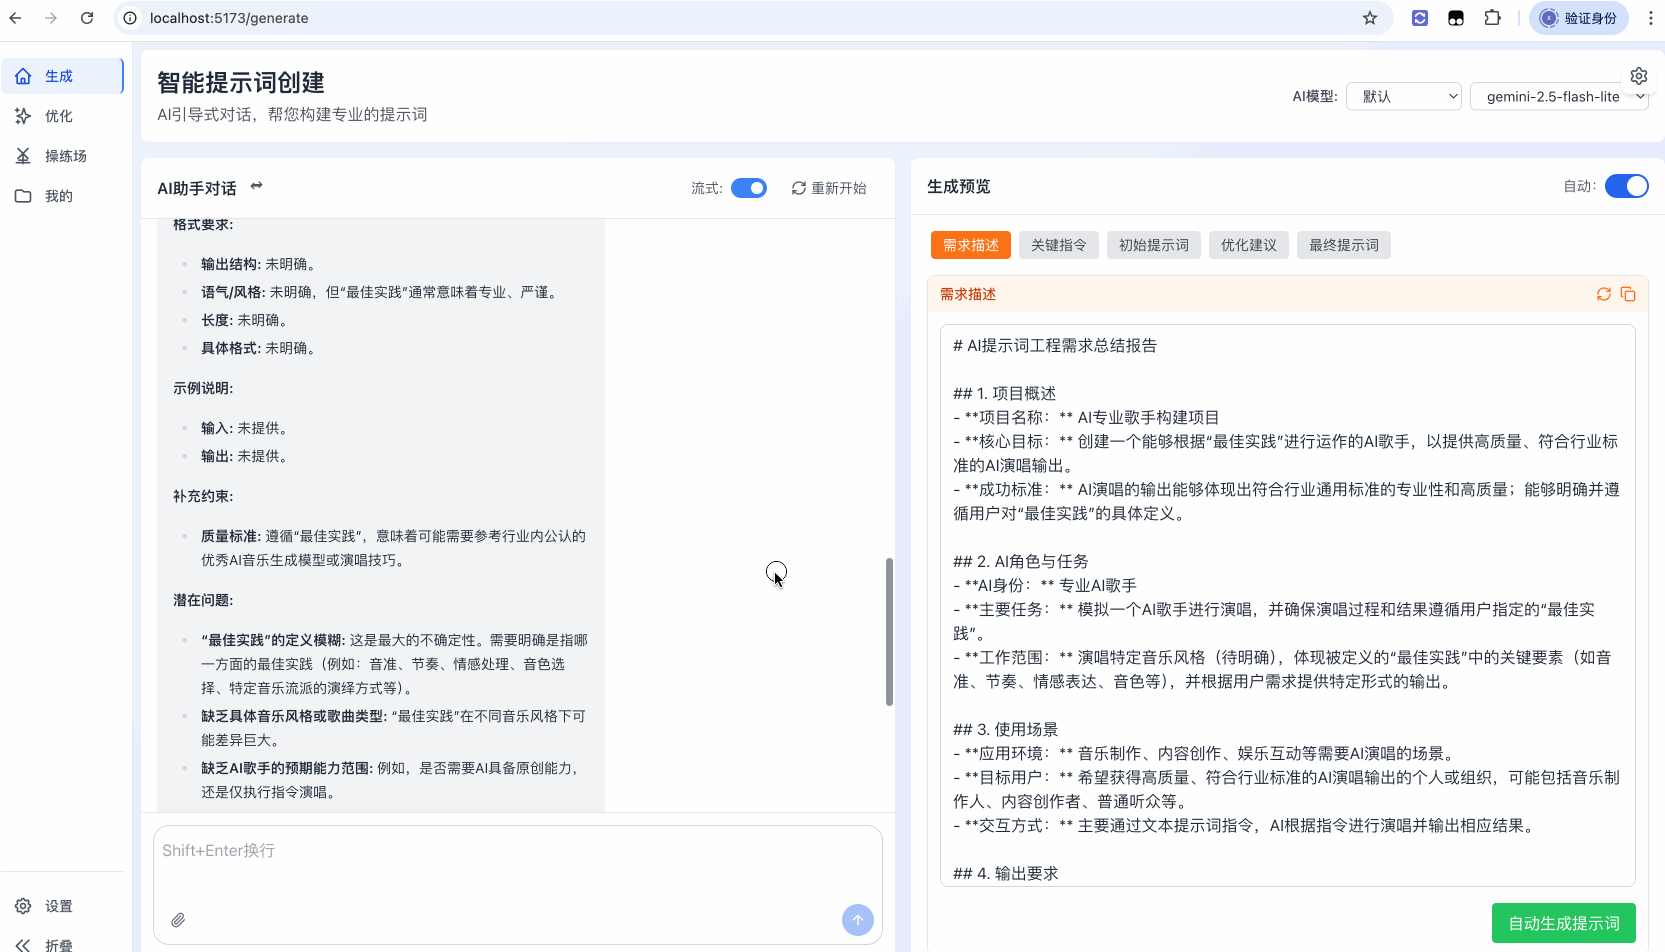Switch to the 关键指令 tab
Viewport: 1665px width, 952px height.
(1058, 245)
